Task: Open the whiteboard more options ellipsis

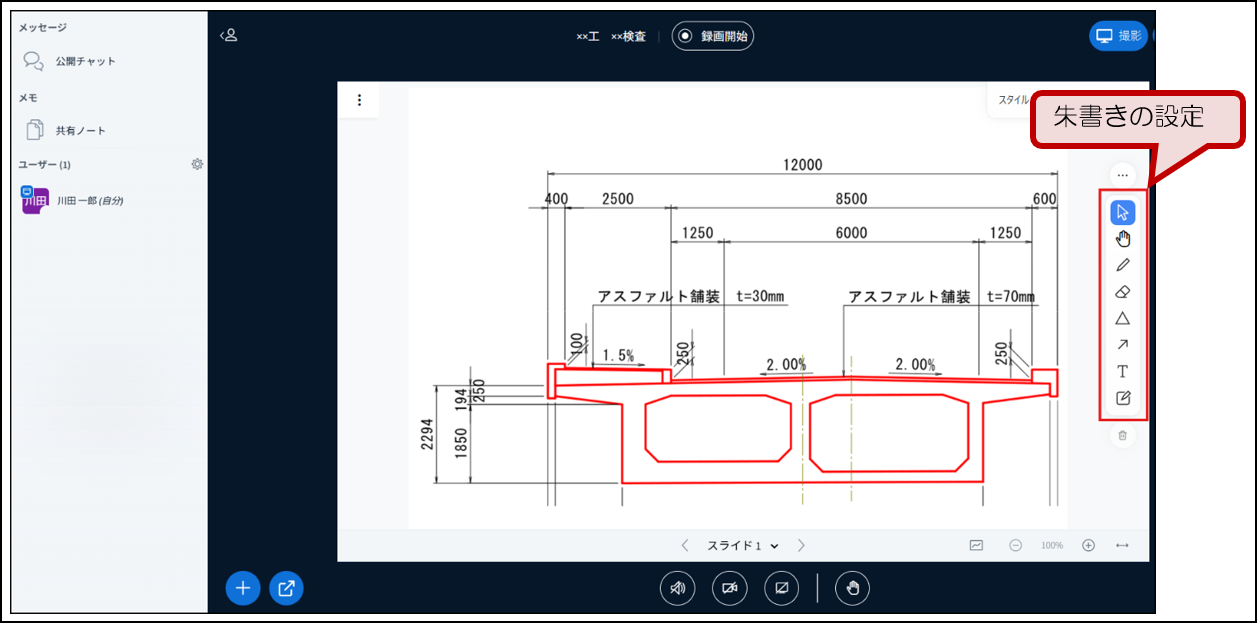Action: [1122, 175]
